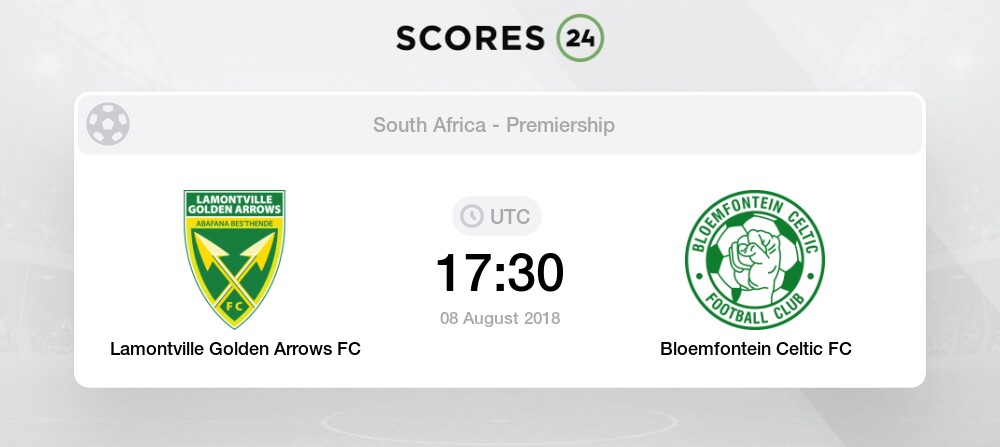Click the Abafana Bes'thende banner on crest
Viewport: 1000px width, 447px height.
[234, 223]
